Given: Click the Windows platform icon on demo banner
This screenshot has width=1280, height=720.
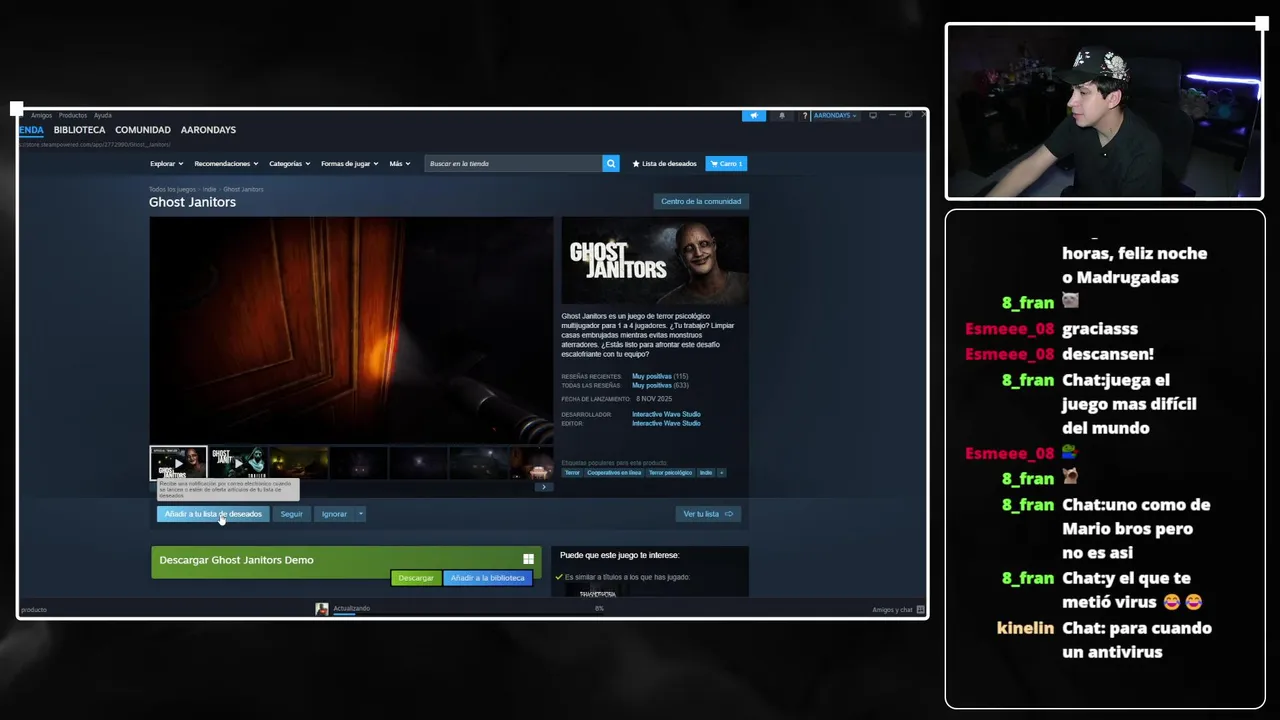Looking at the screenshot, I should [528, 559].
